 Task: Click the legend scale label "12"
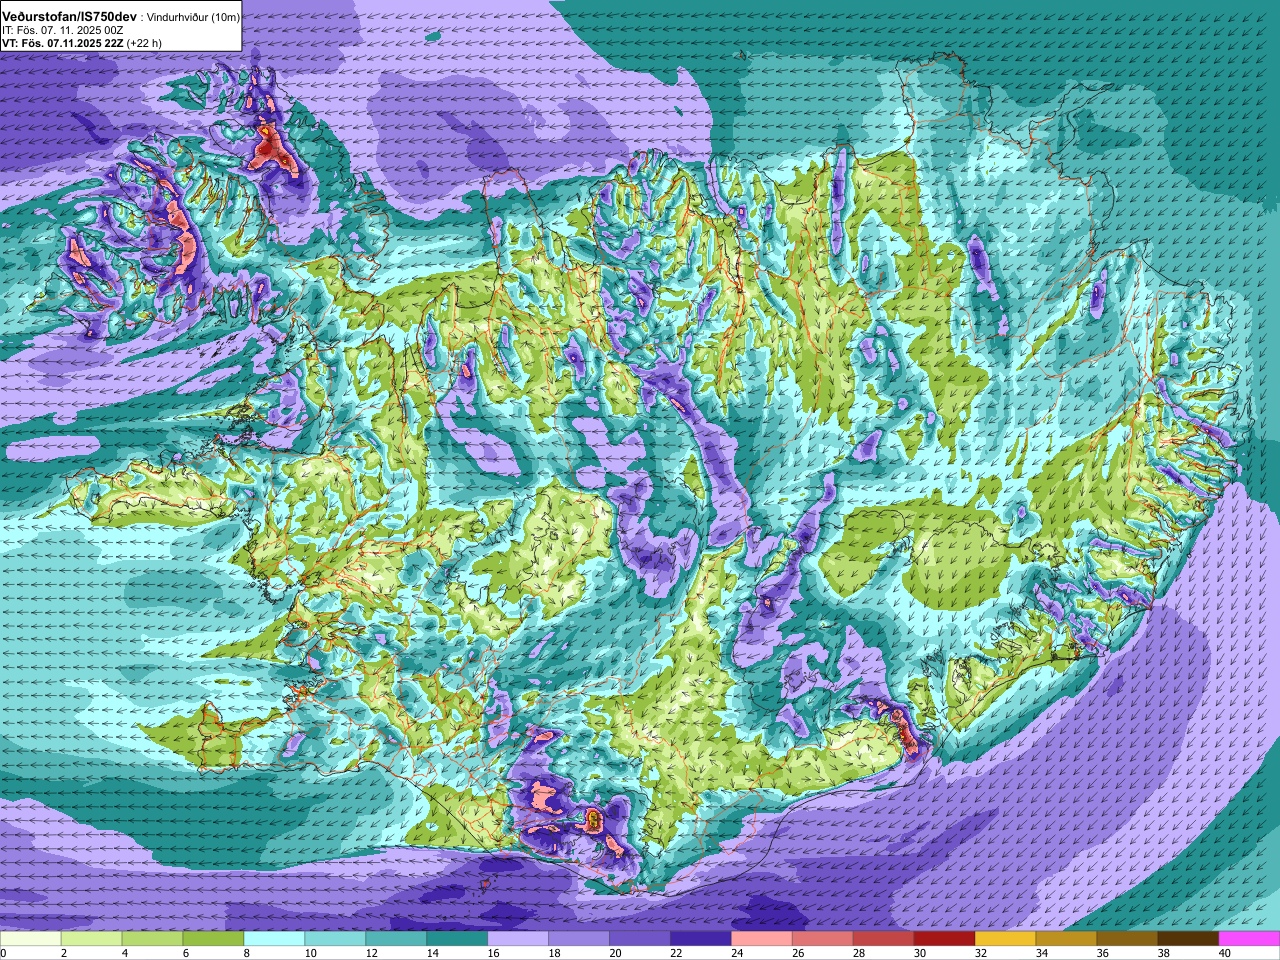371,953
